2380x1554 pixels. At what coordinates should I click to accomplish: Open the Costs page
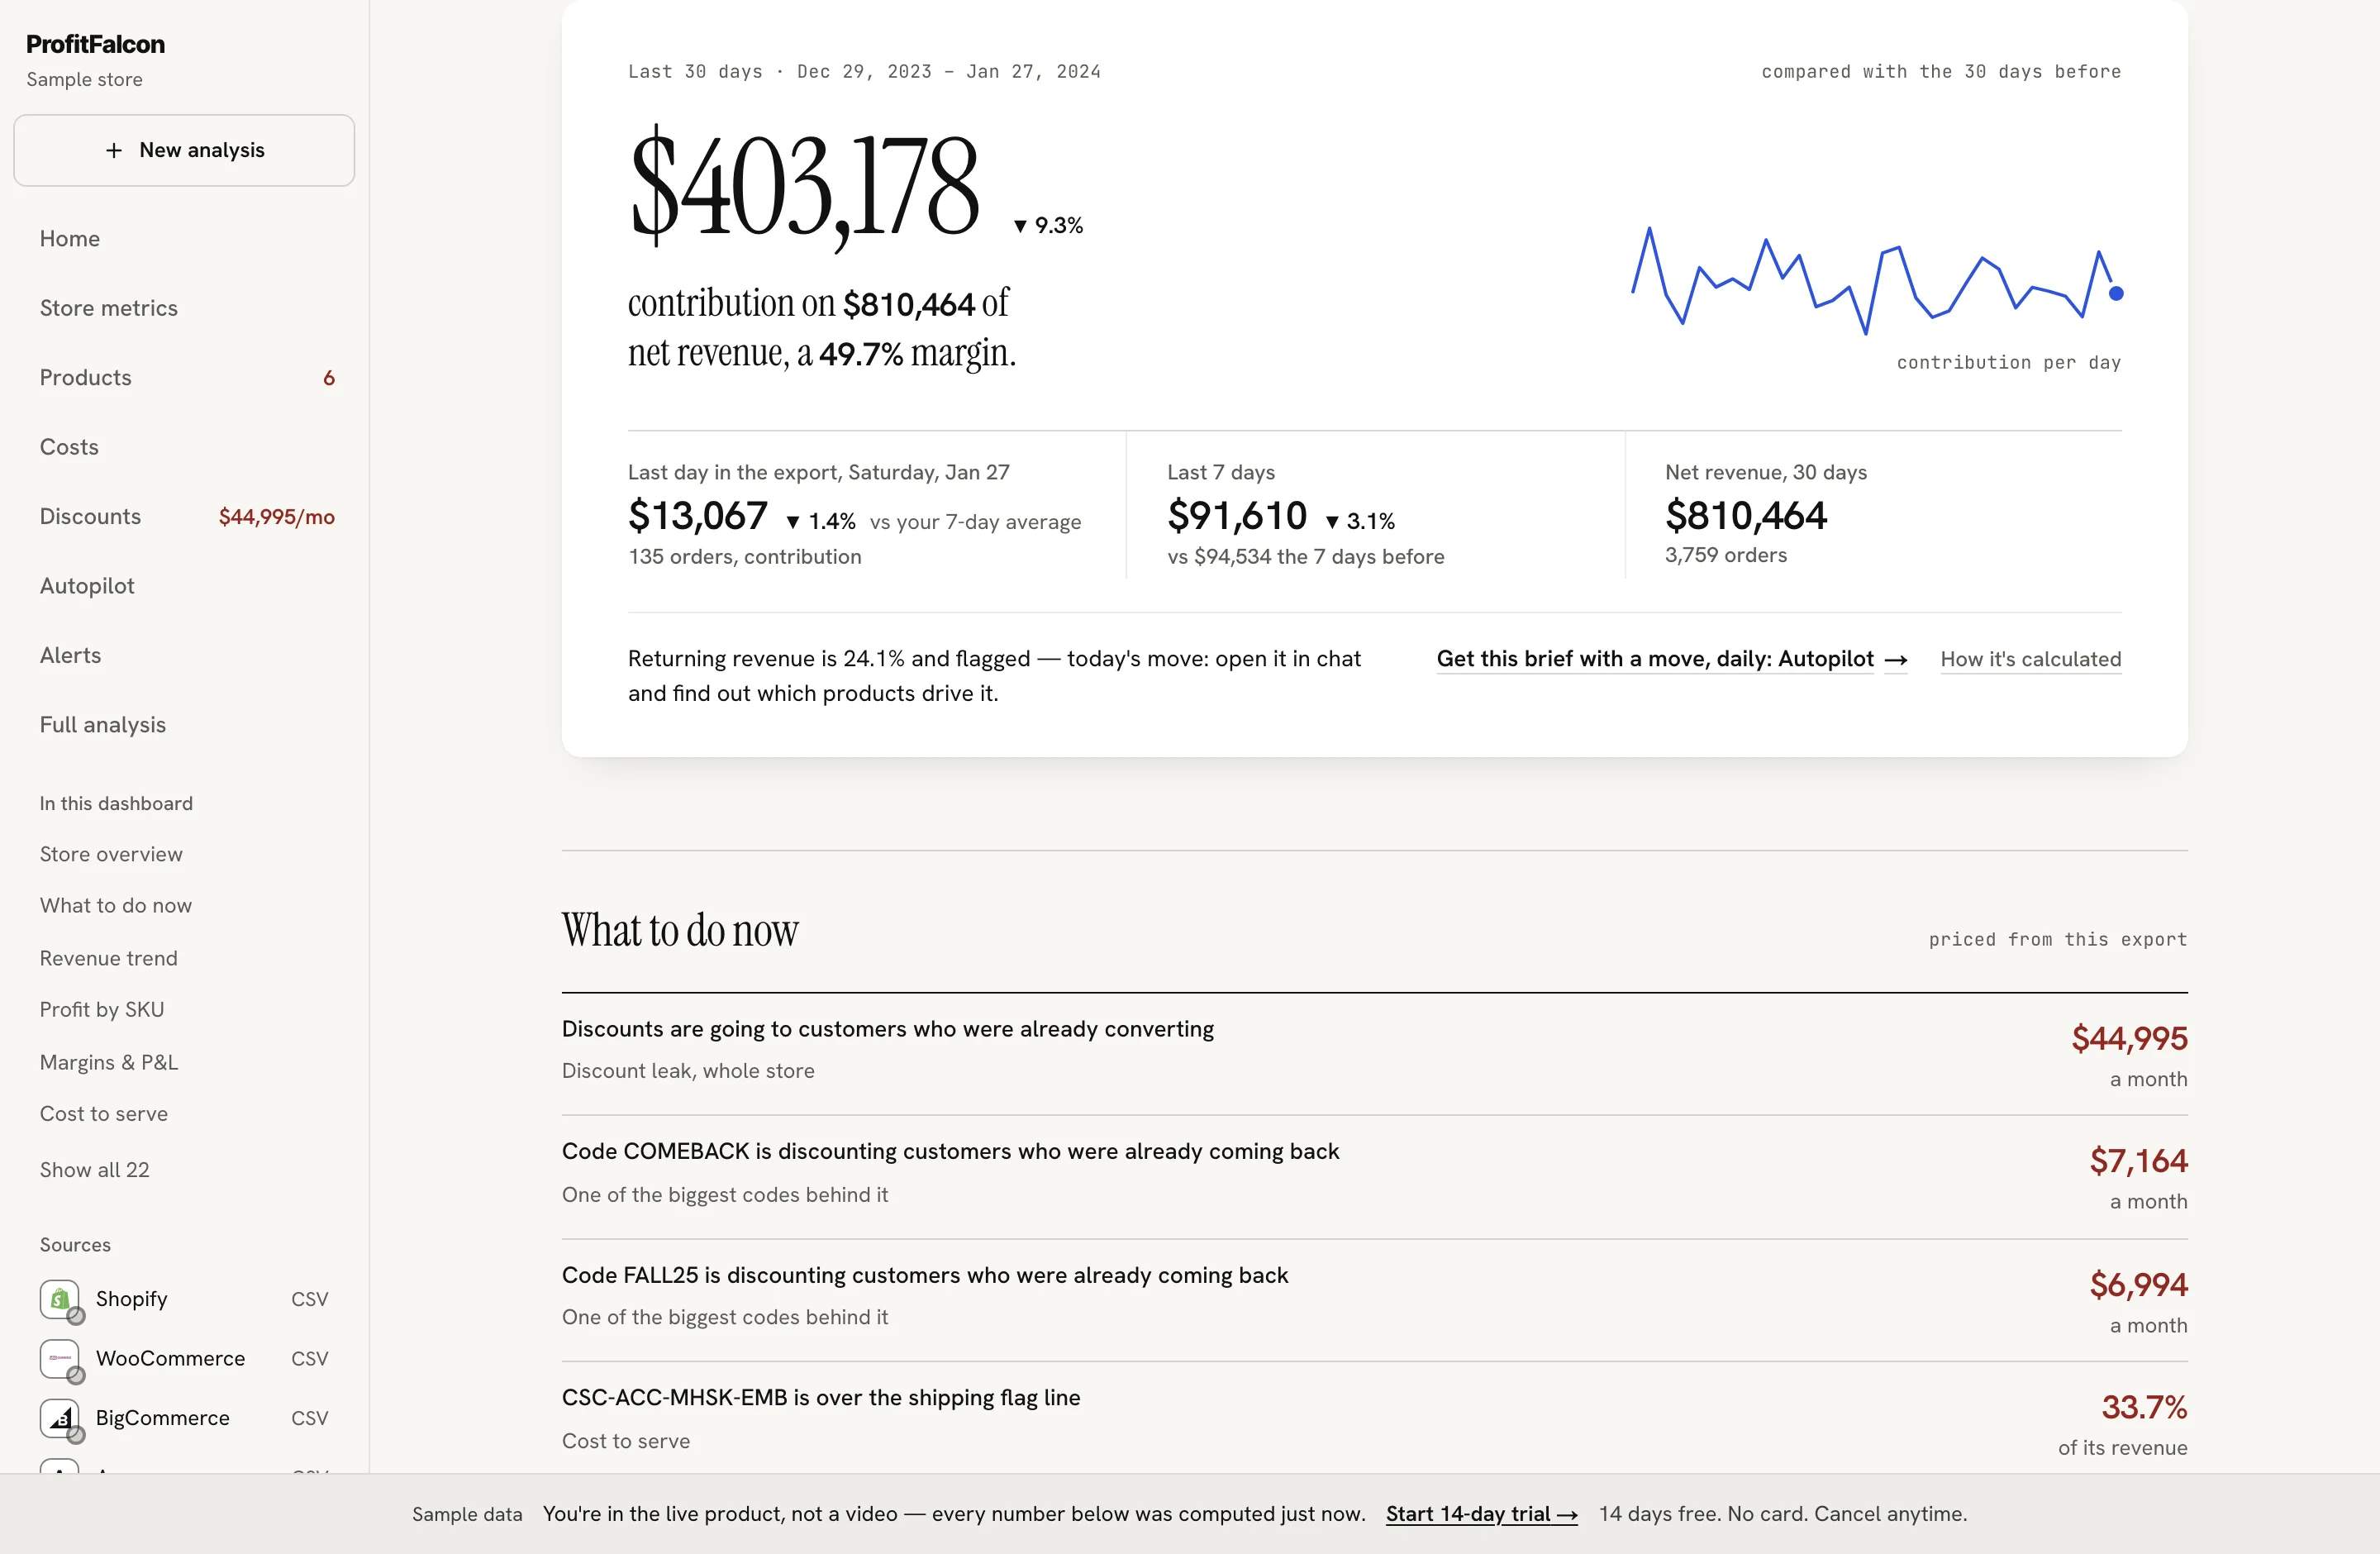[69, 447]
